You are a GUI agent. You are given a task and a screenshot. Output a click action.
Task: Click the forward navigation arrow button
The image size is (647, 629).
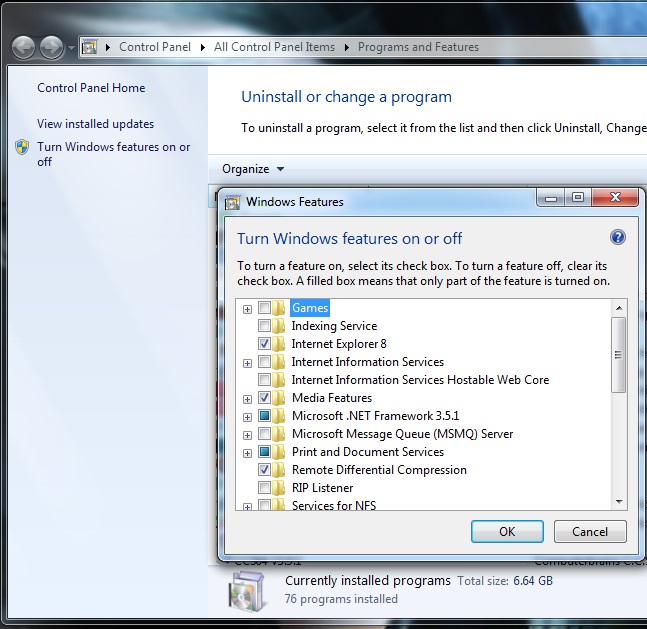(x=51, y=47)
